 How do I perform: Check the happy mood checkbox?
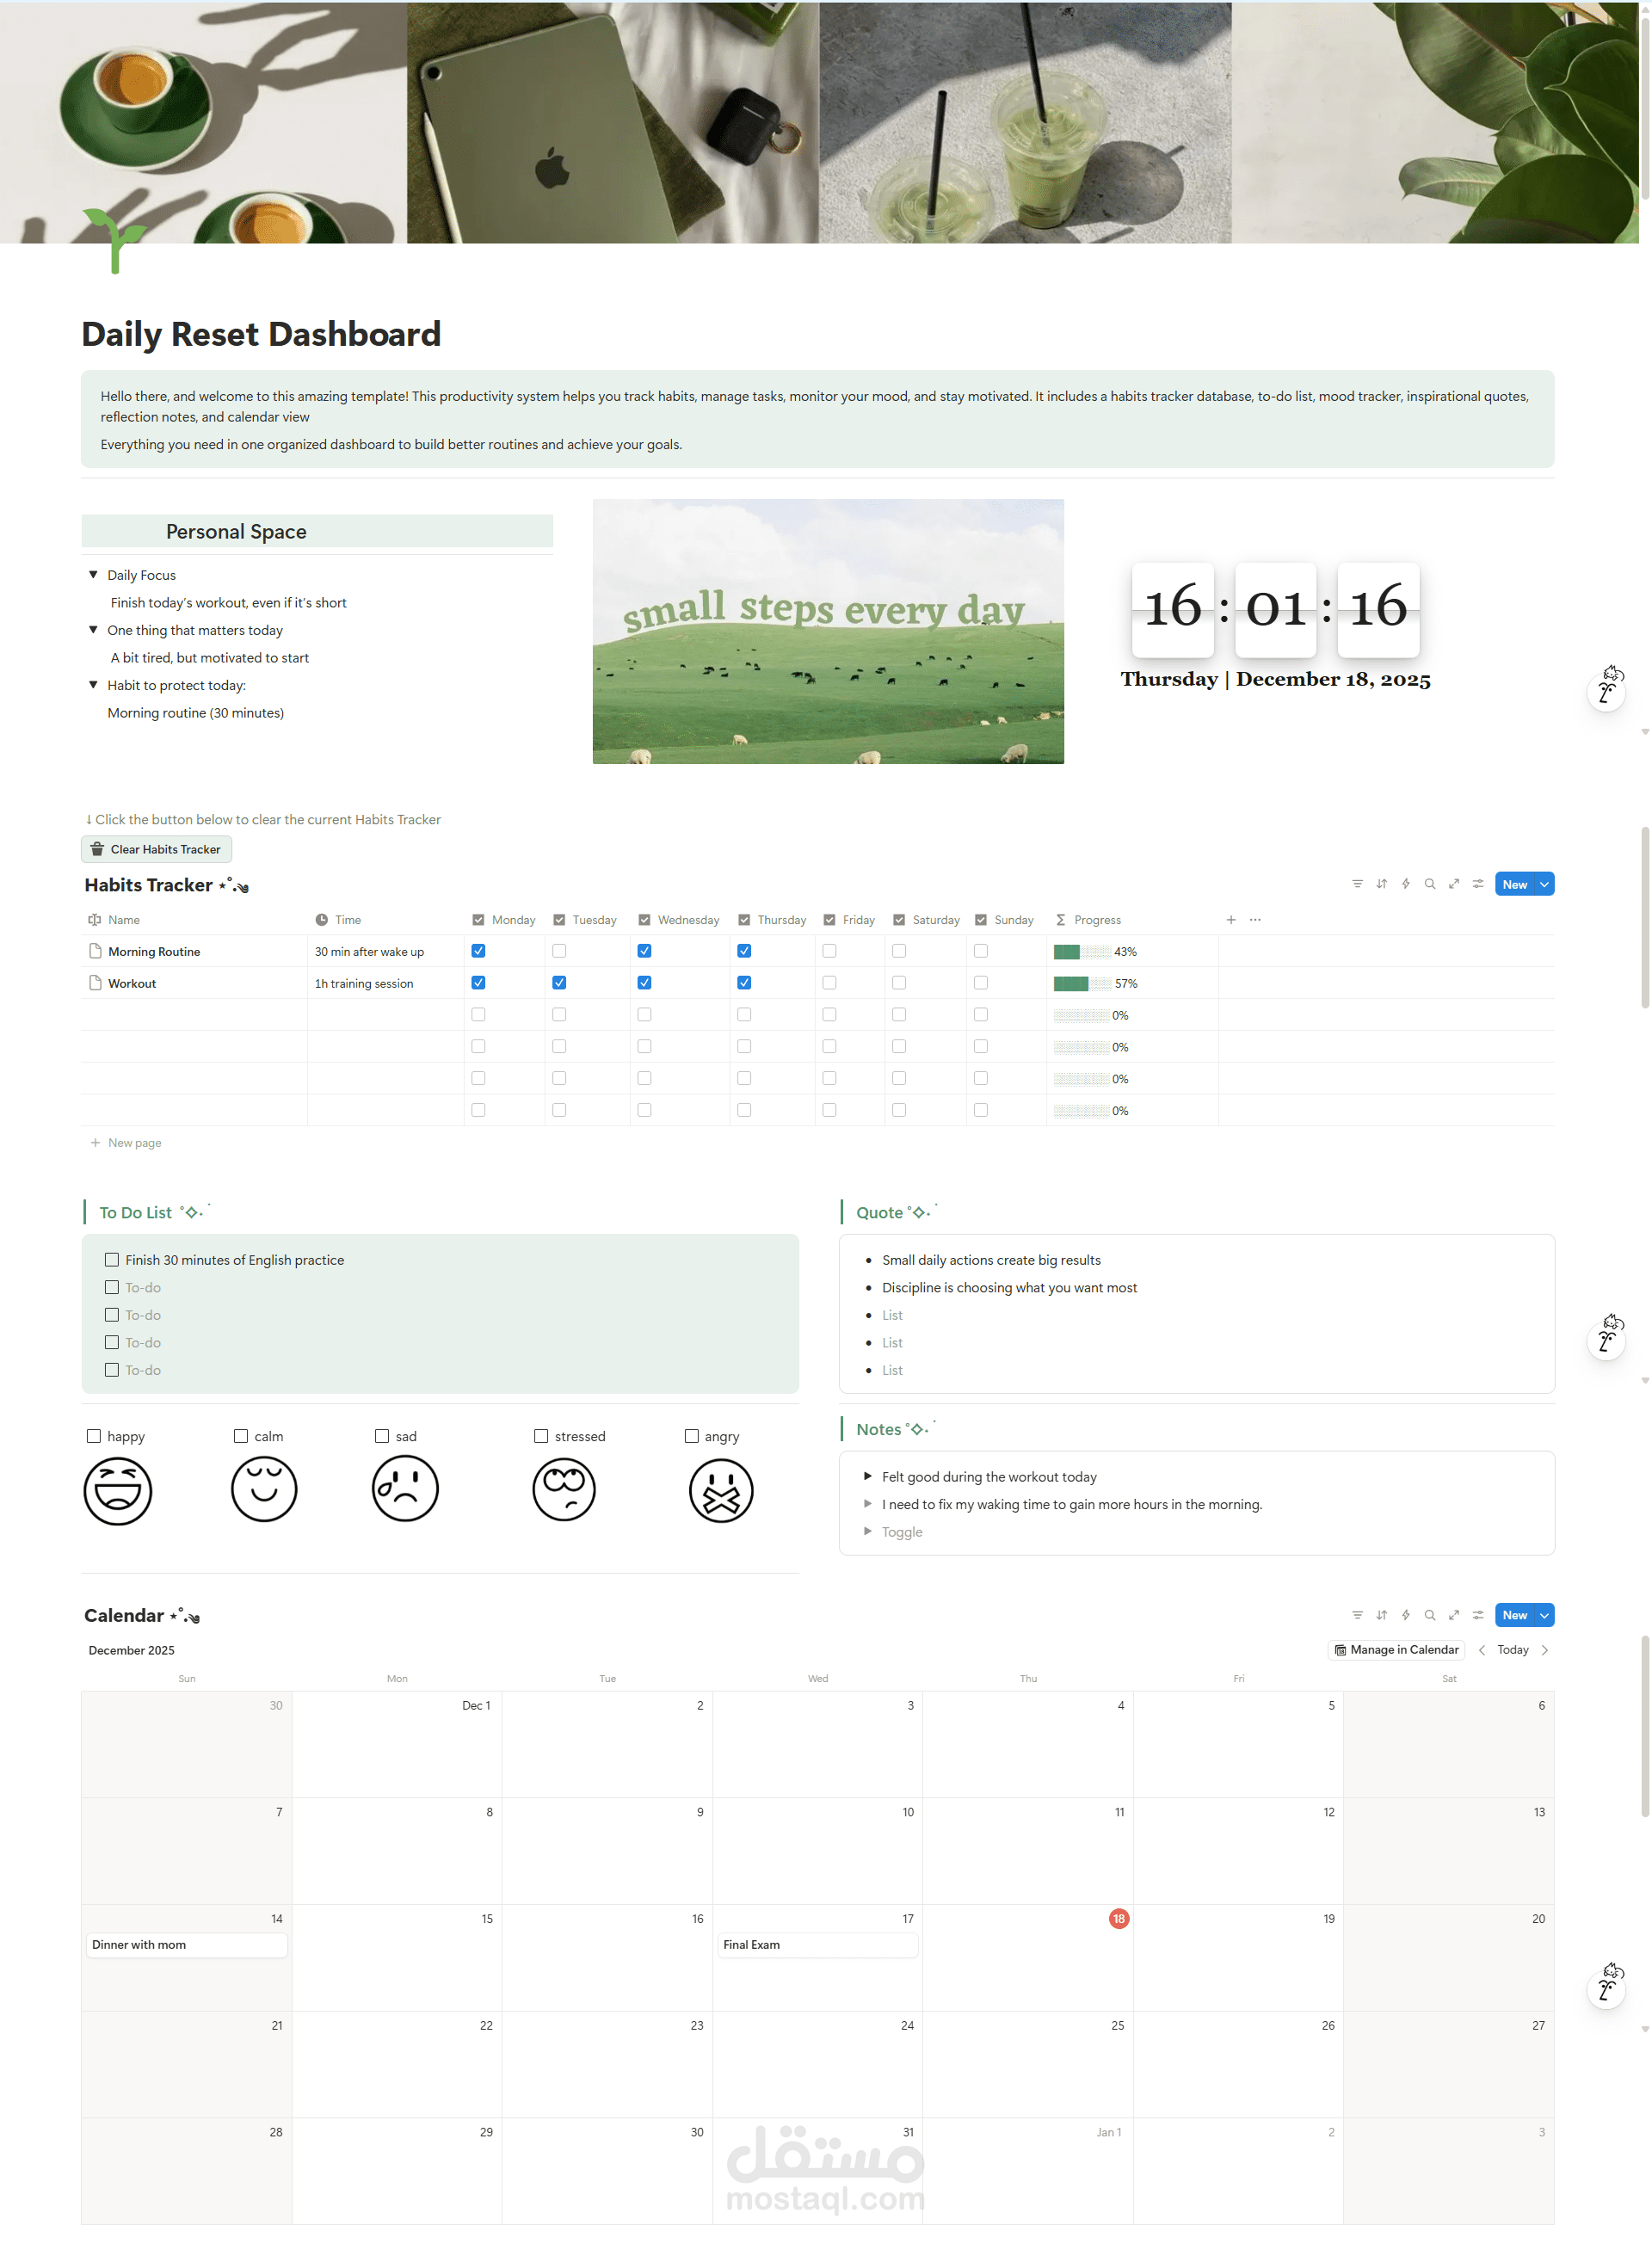tap(94, 1436)
